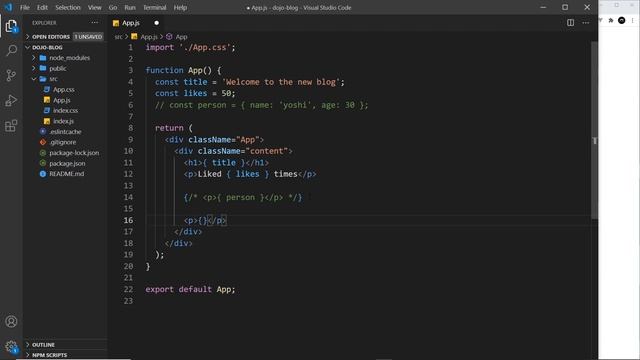Open the Source Control view

pyautogui.click(x=11, y=76)
